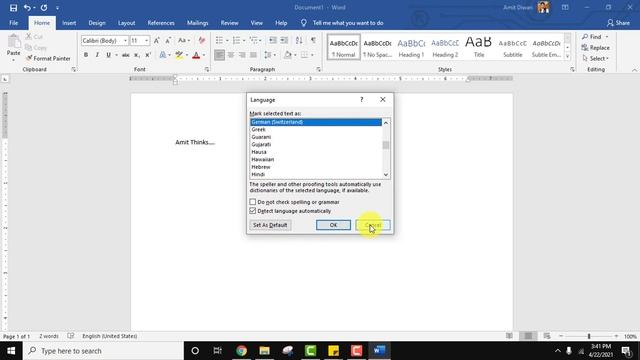
Task: Apply subscript formatting
Action: click(137, 55)
